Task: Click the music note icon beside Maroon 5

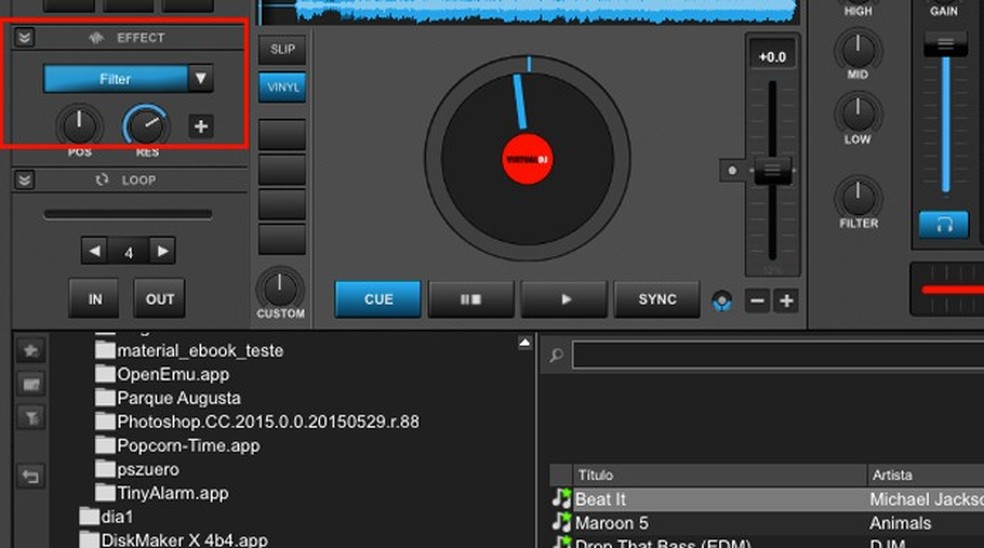Action: [x=562, y=523]
